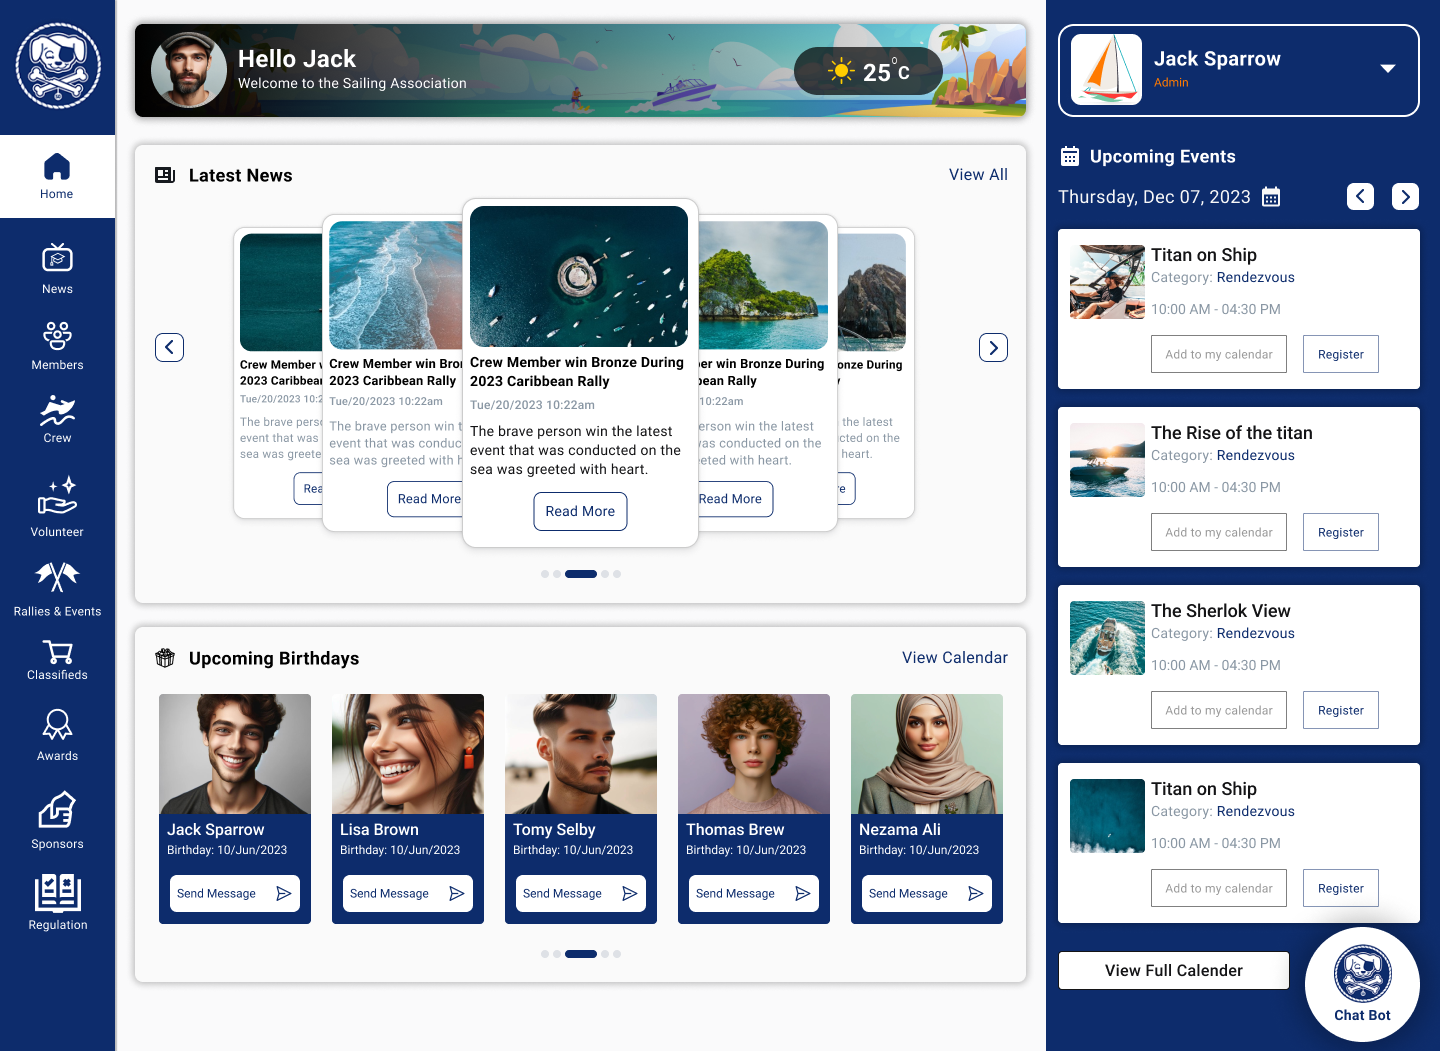Image resolution: width=1440 pixels, height=1051 pixels.
Task: Open the Regulation section
Action: pos(57,902)
